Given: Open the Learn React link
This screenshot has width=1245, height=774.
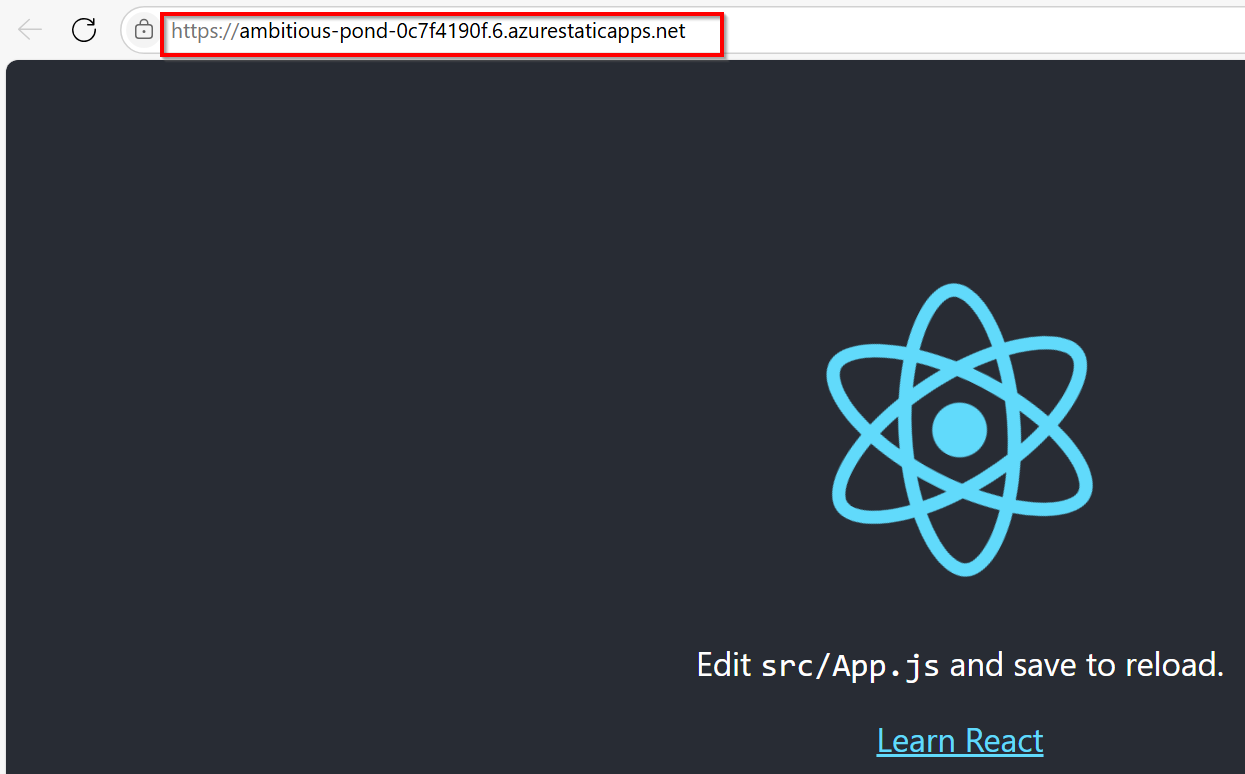Looking at the screenshot, I should [960, 741].
